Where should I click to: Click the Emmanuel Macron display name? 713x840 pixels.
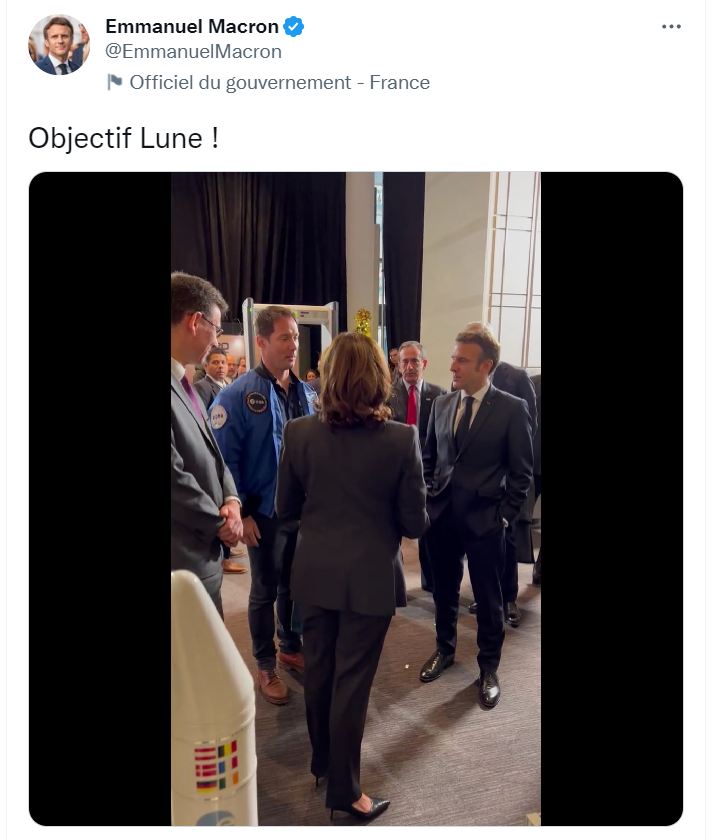click(x=192, y=26)
